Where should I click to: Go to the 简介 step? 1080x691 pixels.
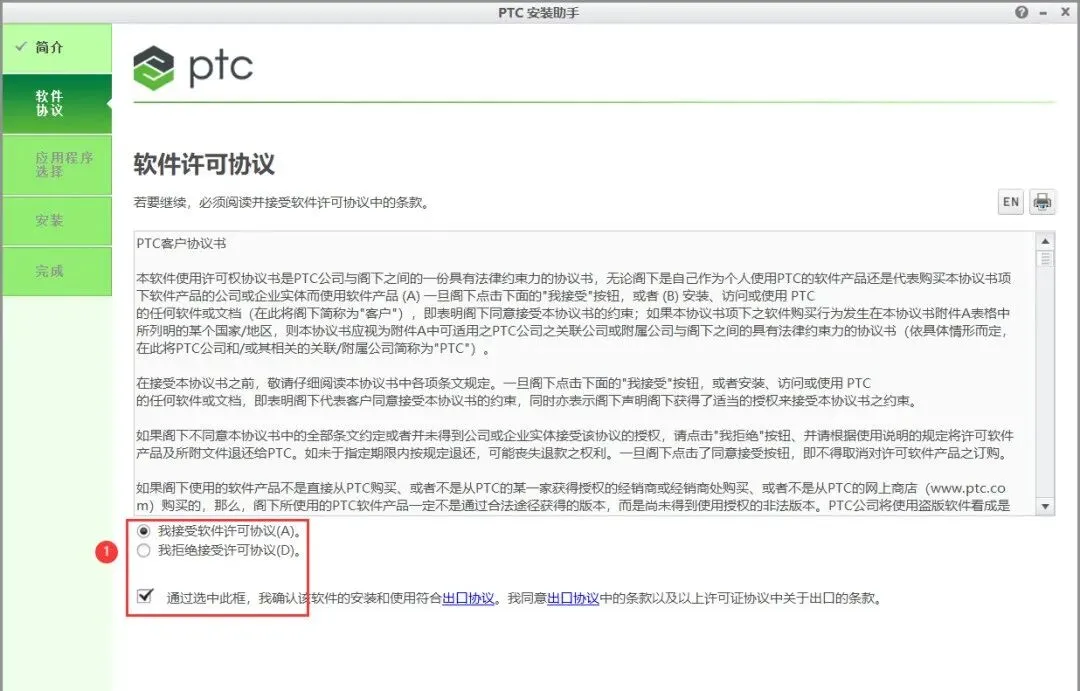pos(57,48)
